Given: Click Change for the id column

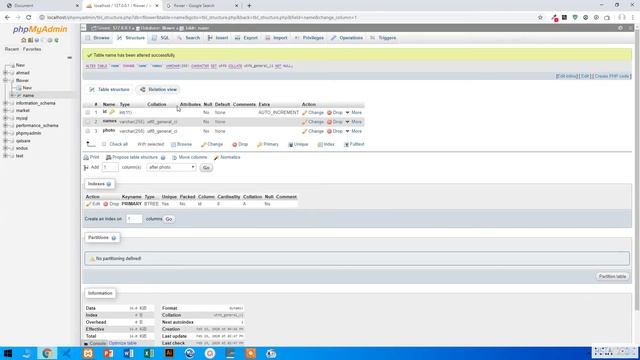Looking at the screenshot, I should (x=313, y=112).
